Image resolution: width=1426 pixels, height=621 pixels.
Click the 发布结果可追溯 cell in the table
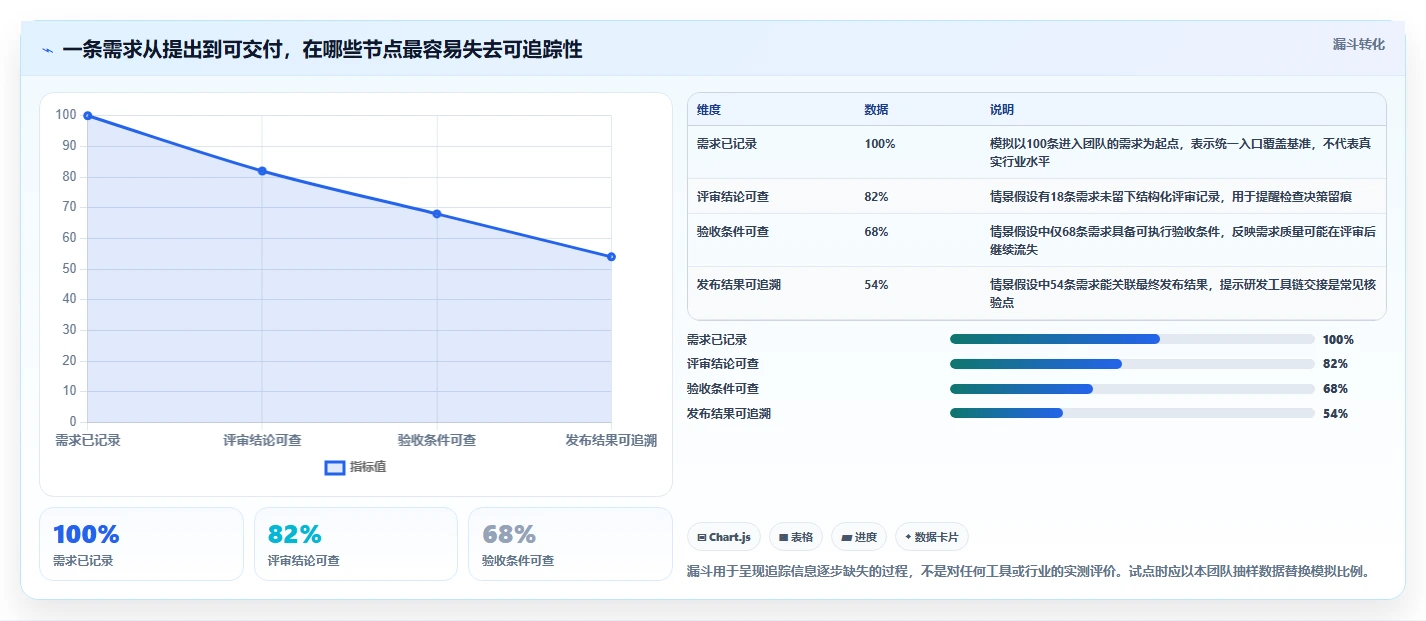739,285
